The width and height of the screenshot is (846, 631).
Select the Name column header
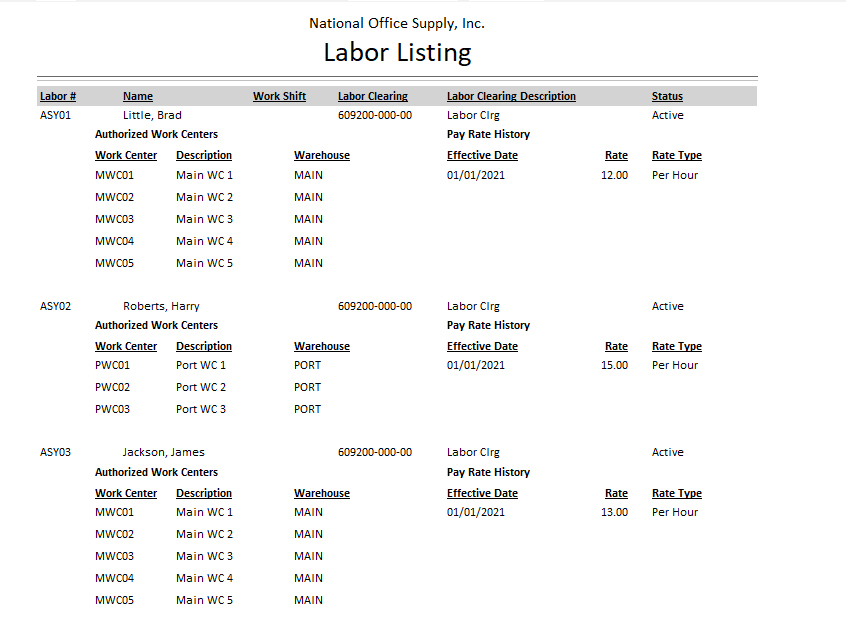(138, 97)
